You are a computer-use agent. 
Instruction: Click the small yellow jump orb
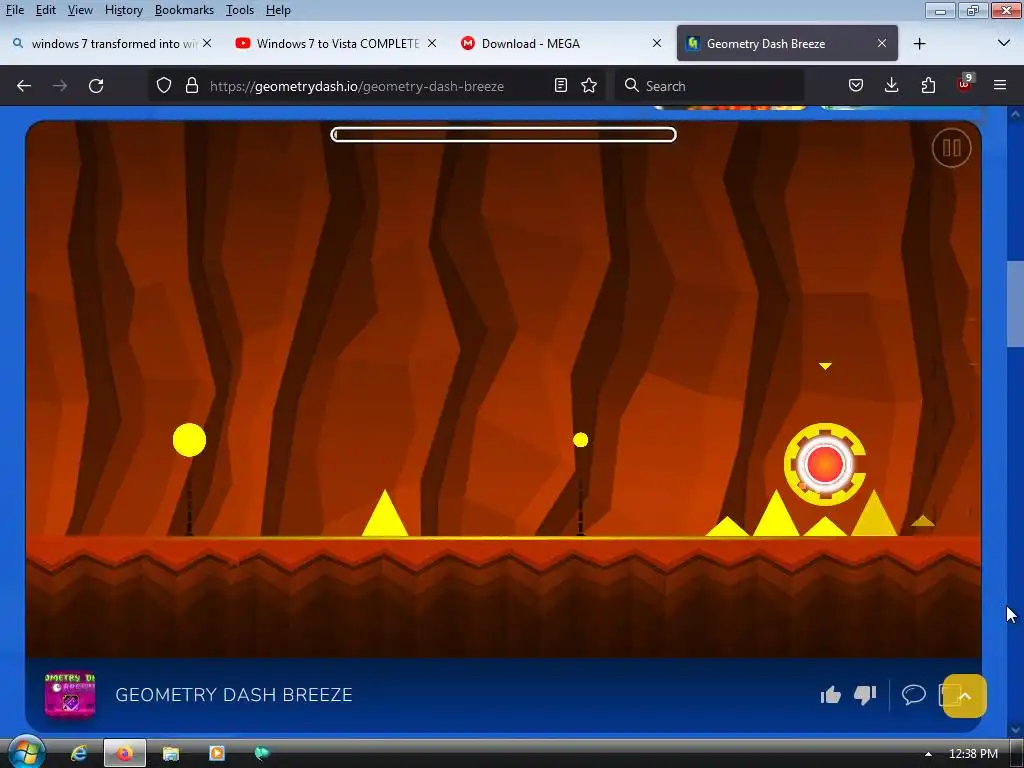tap(580, 440)
